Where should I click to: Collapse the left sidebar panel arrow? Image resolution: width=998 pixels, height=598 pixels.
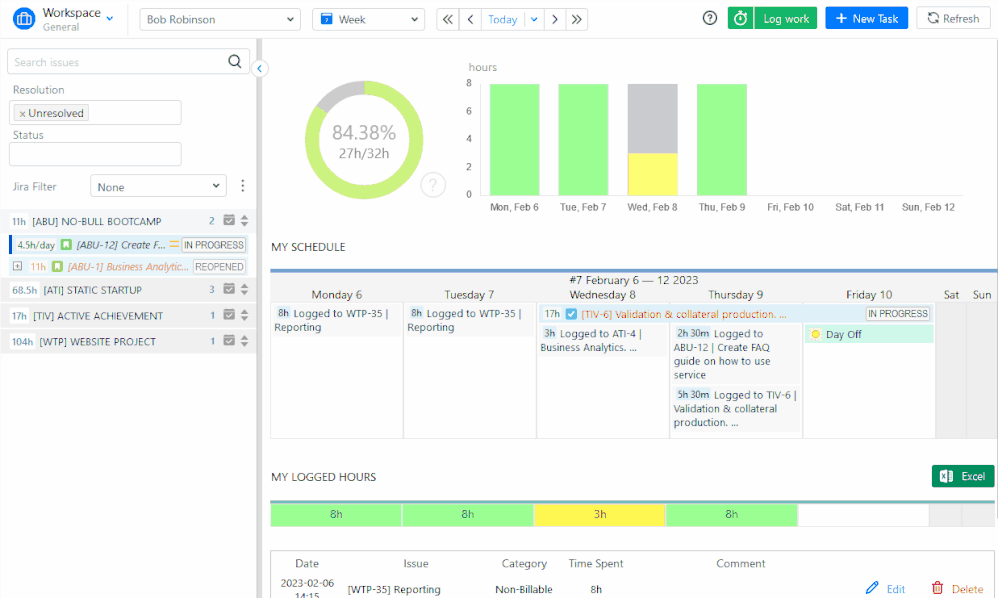(x=260, y=68)
